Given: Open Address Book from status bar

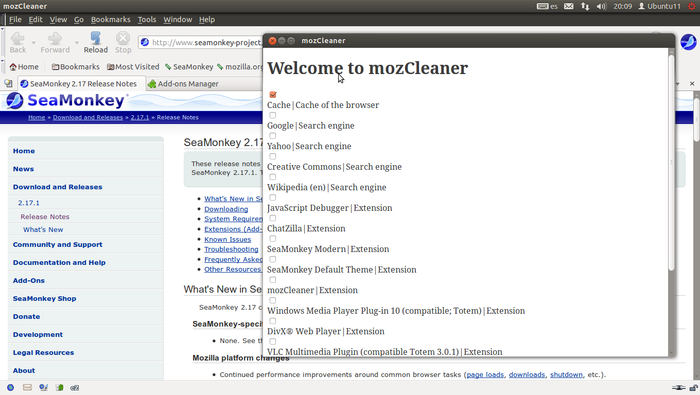Looking at the screenshot, I should tap(59, 387).
